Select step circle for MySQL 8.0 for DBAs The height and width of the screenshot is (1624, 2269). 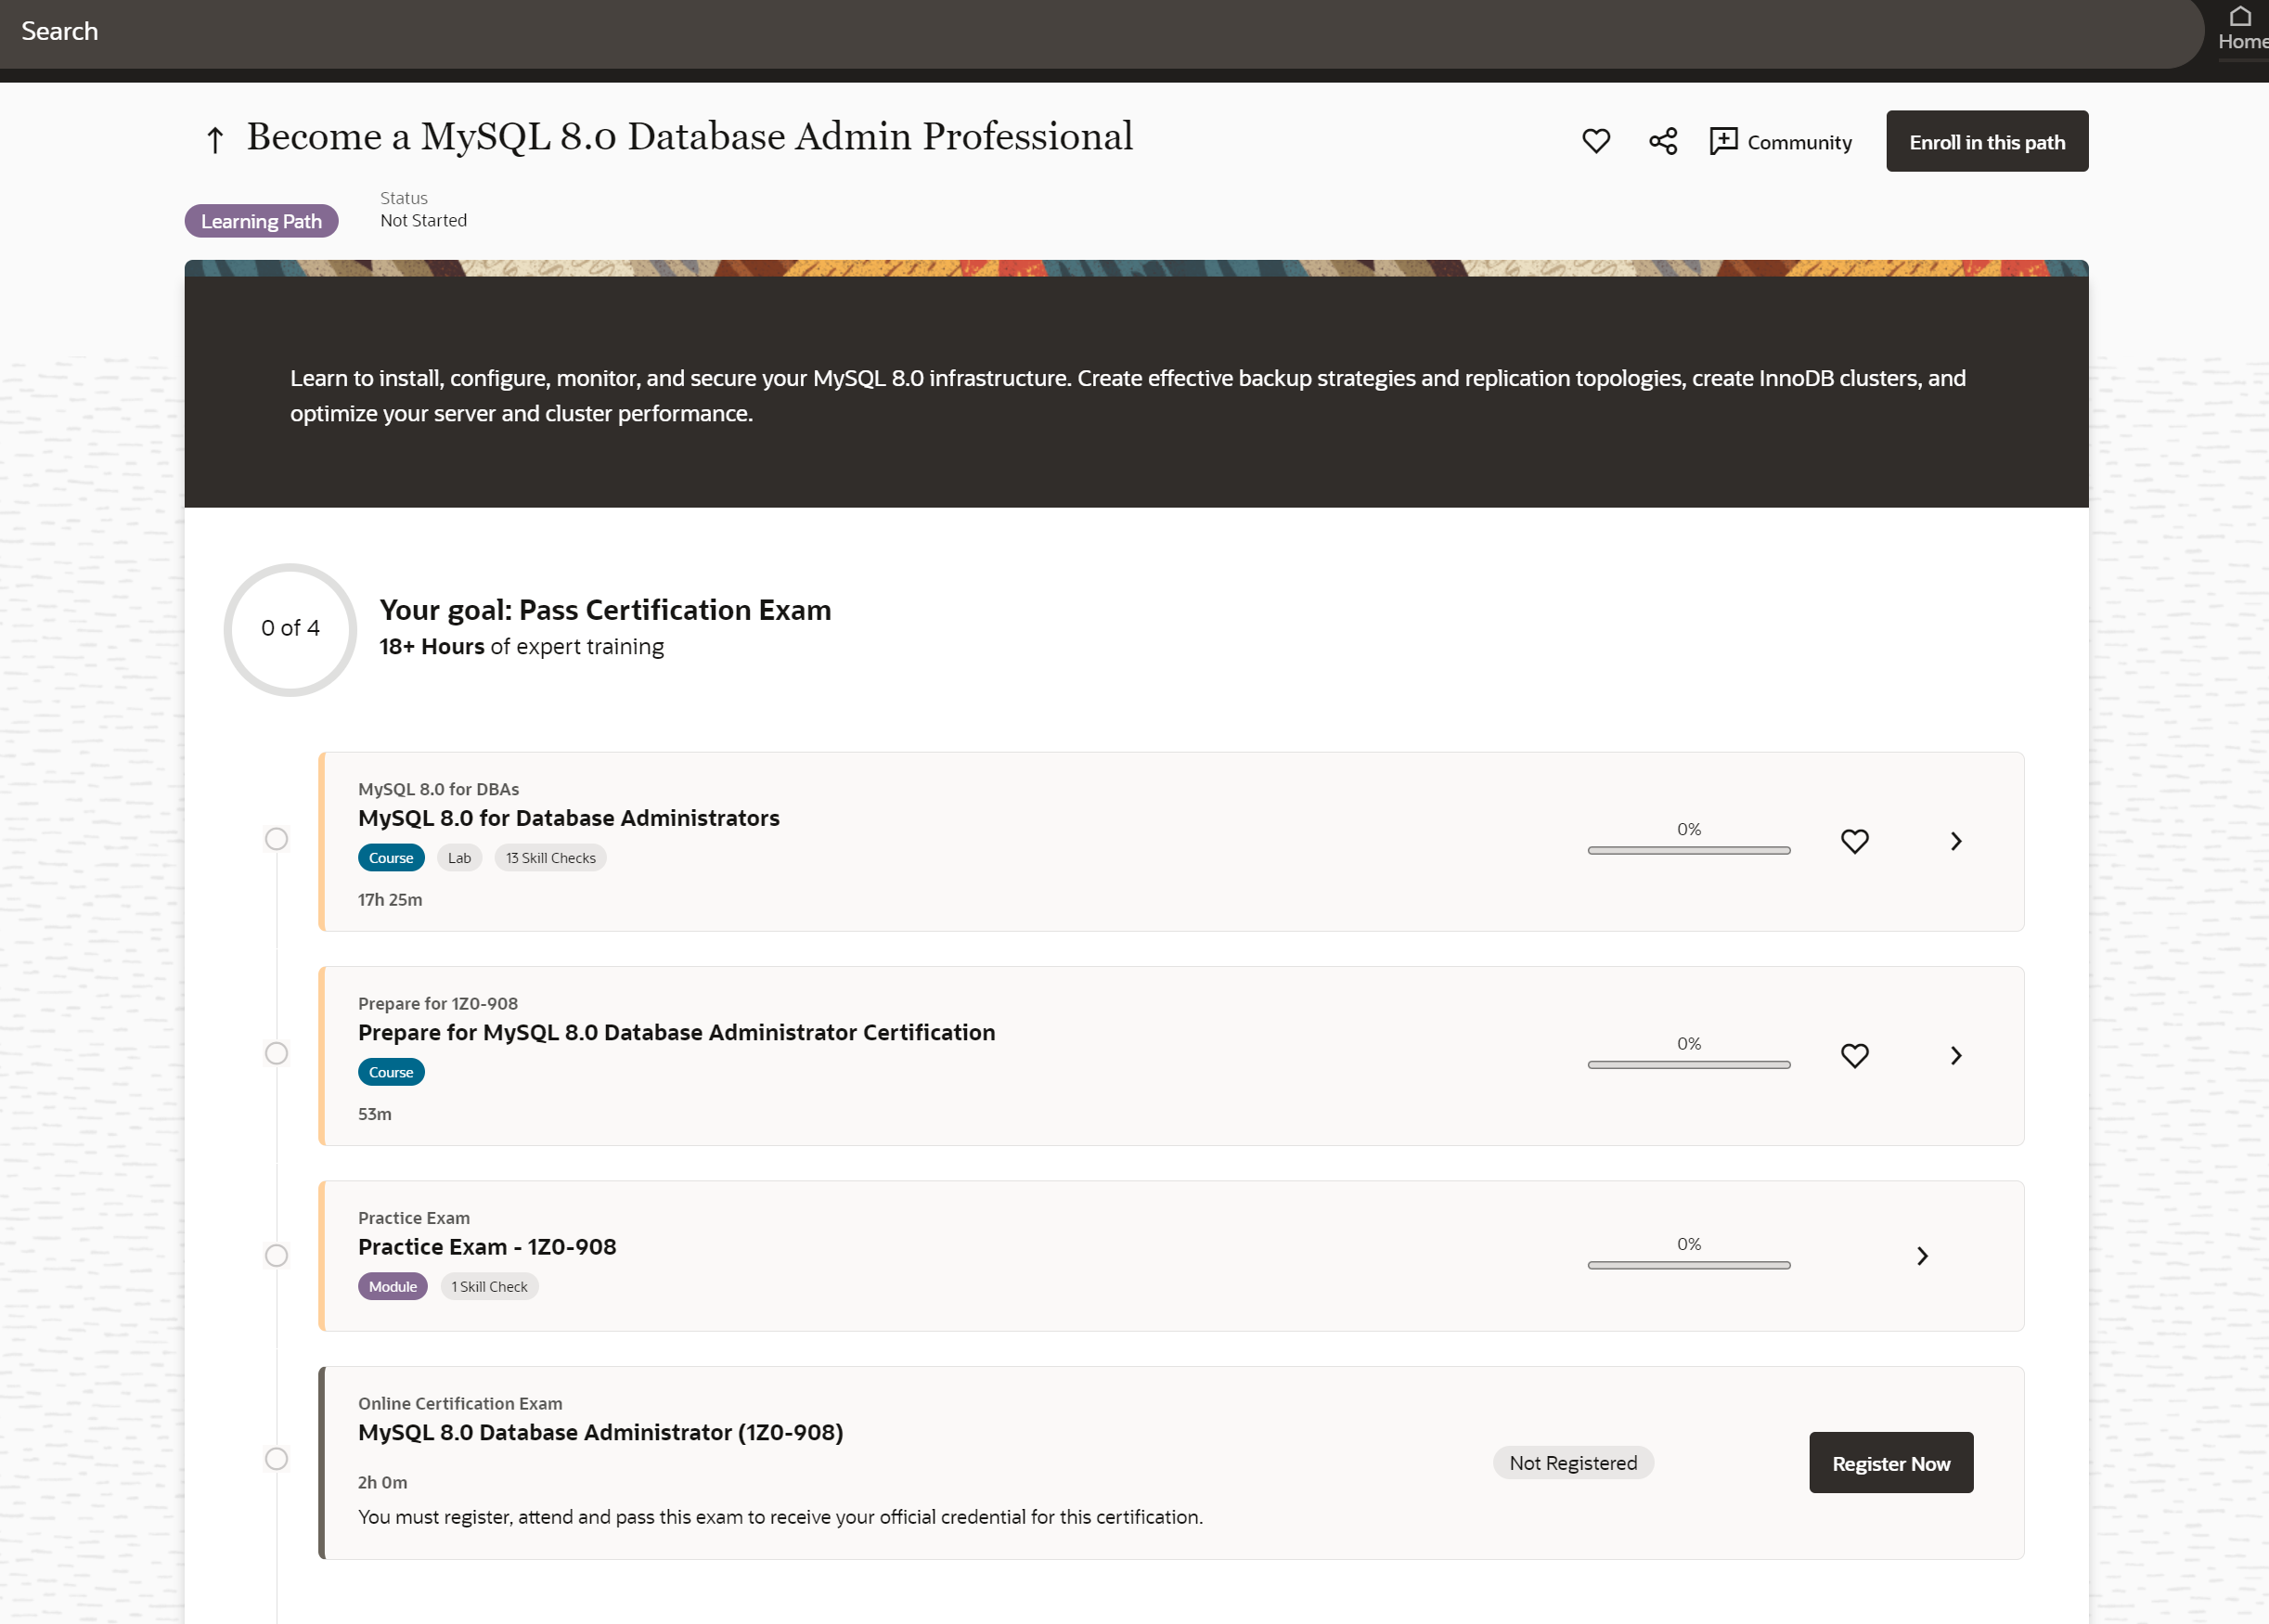[276, 839]
